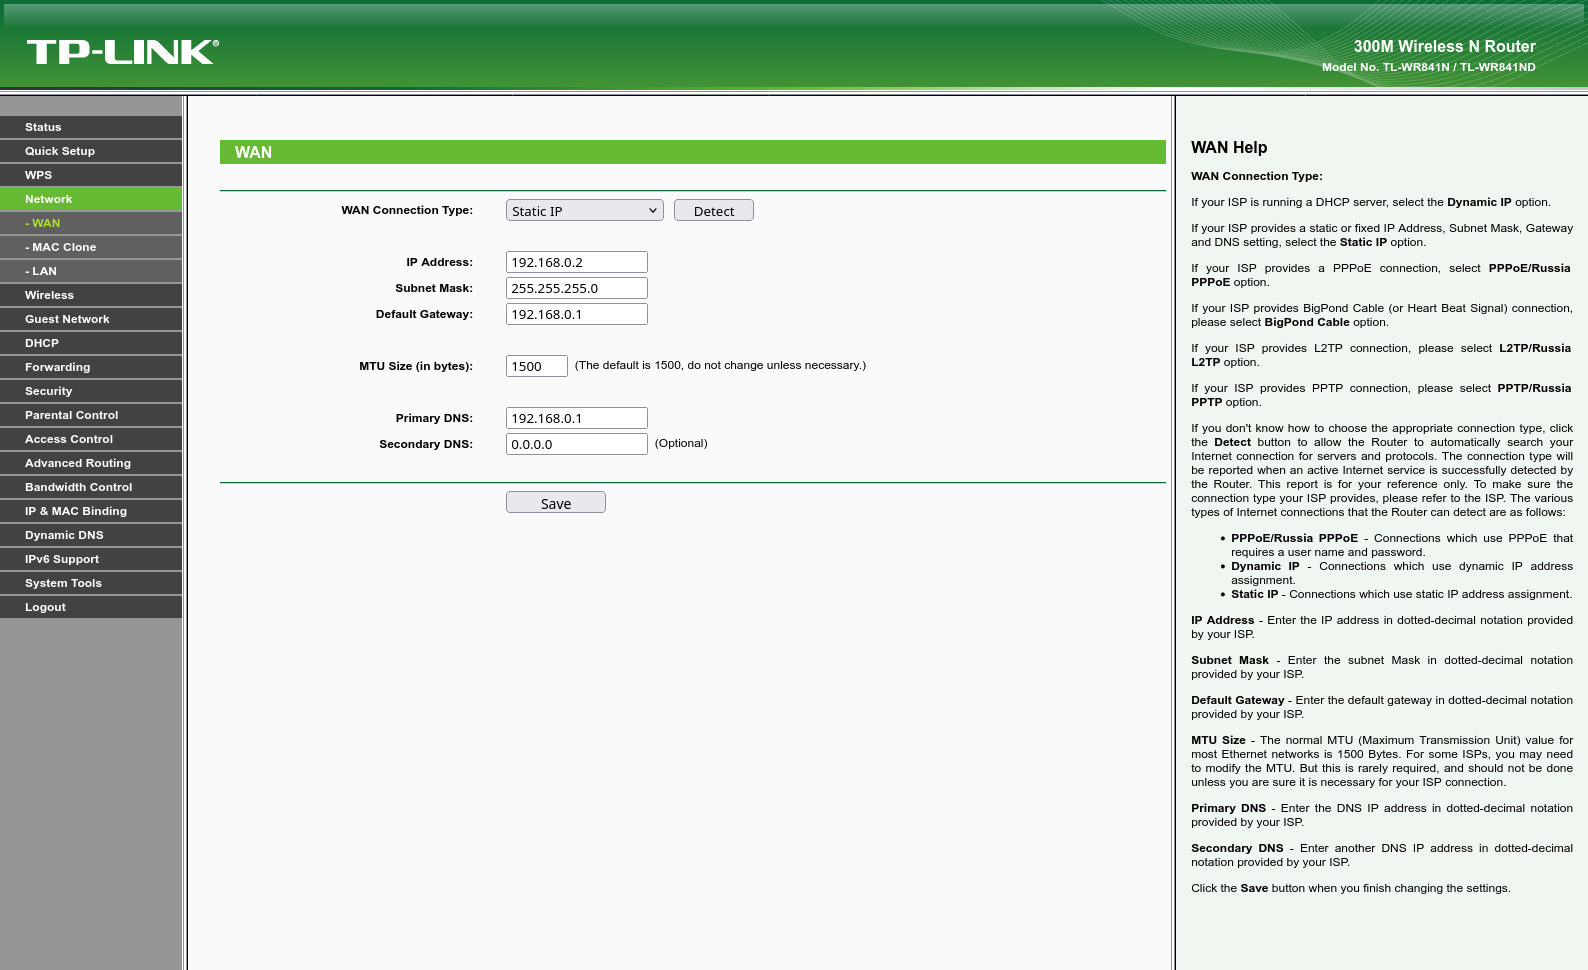Click the '300M Wireless N Router' text
The image size is (1588, 970).
pyautogui.click(x=1444, y=46)
